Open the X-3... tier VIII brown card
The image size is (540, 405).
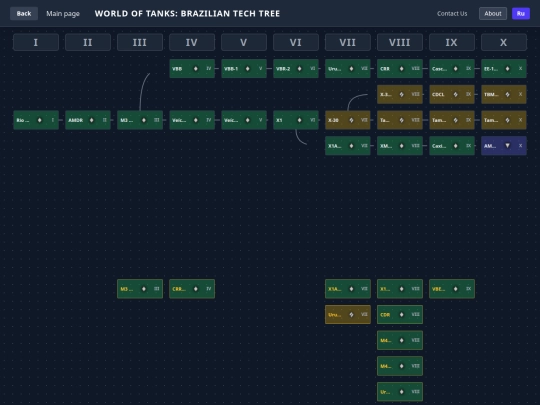[x=400, y=94]
